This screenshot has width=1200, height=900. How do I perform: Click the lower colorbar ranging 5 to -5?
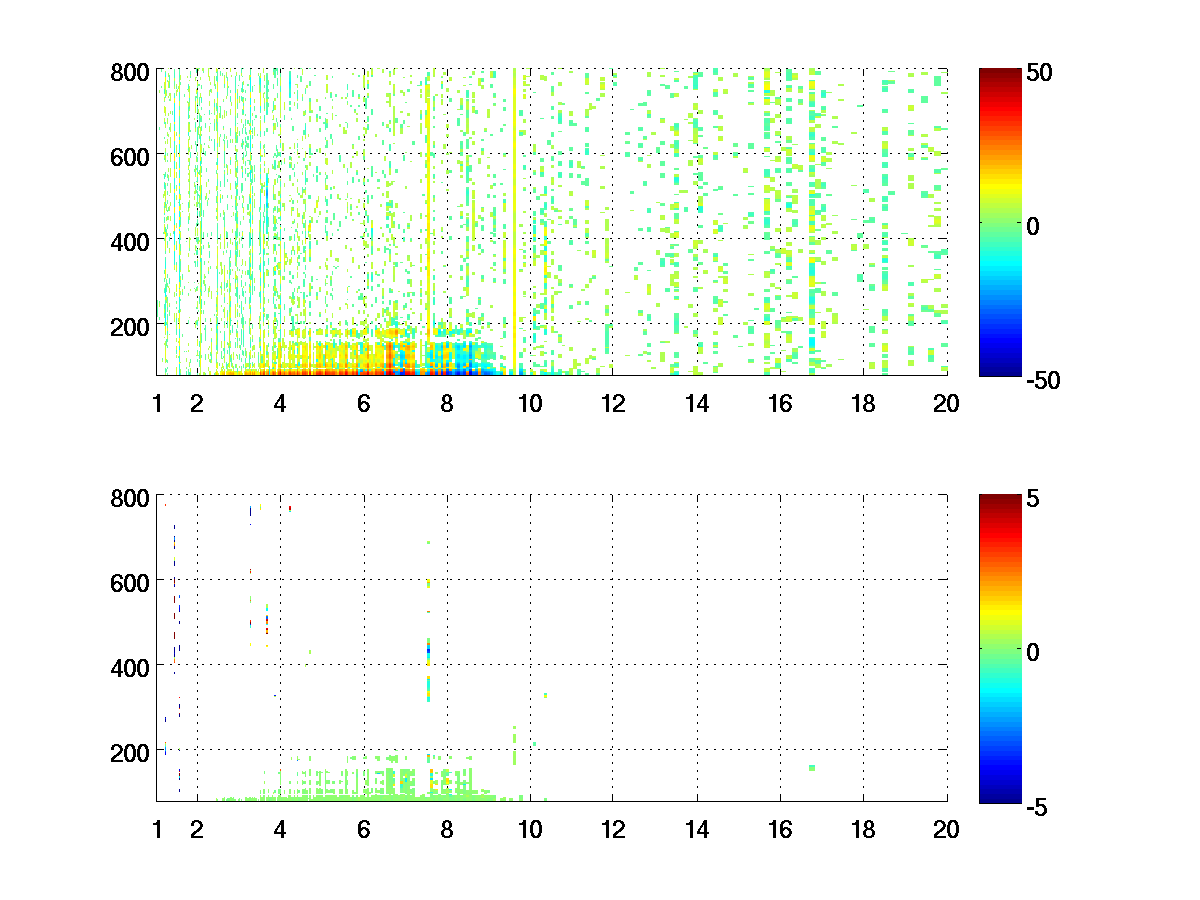tap(1000, 648)
